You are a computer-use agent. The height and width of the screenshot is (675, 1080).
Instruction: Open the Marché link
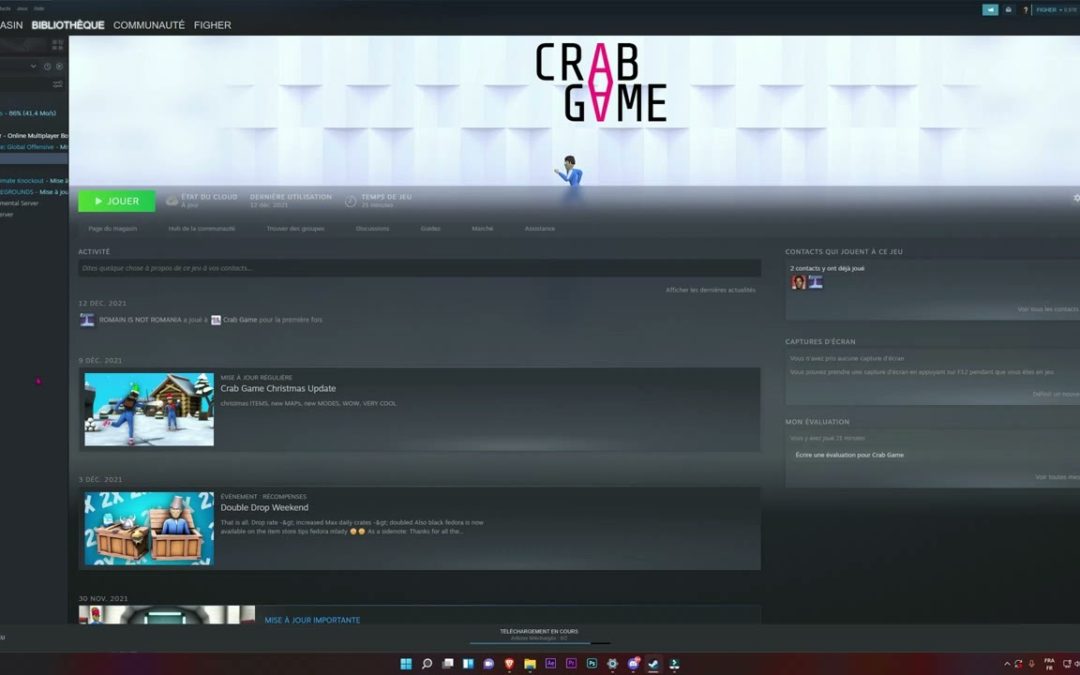pos(482,229)
